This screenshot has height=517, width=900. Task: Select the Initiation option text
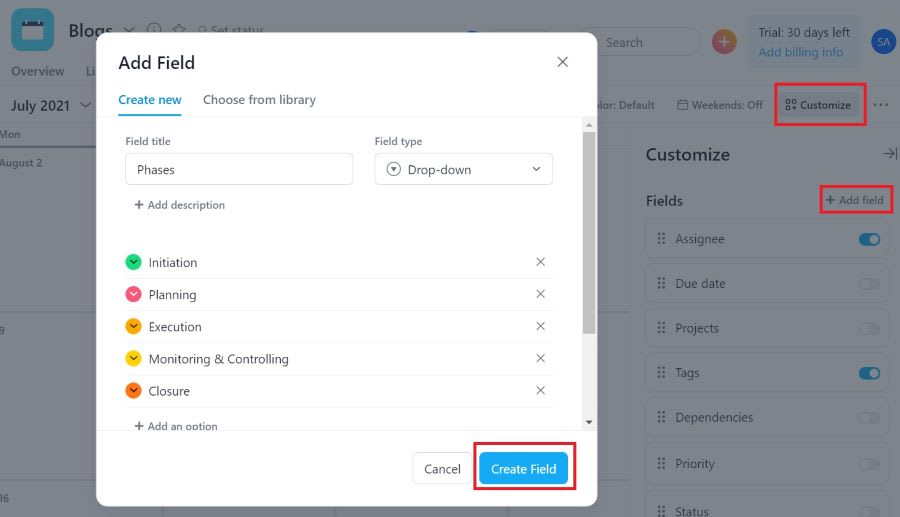pyautogui.click(x=173, y=262)
